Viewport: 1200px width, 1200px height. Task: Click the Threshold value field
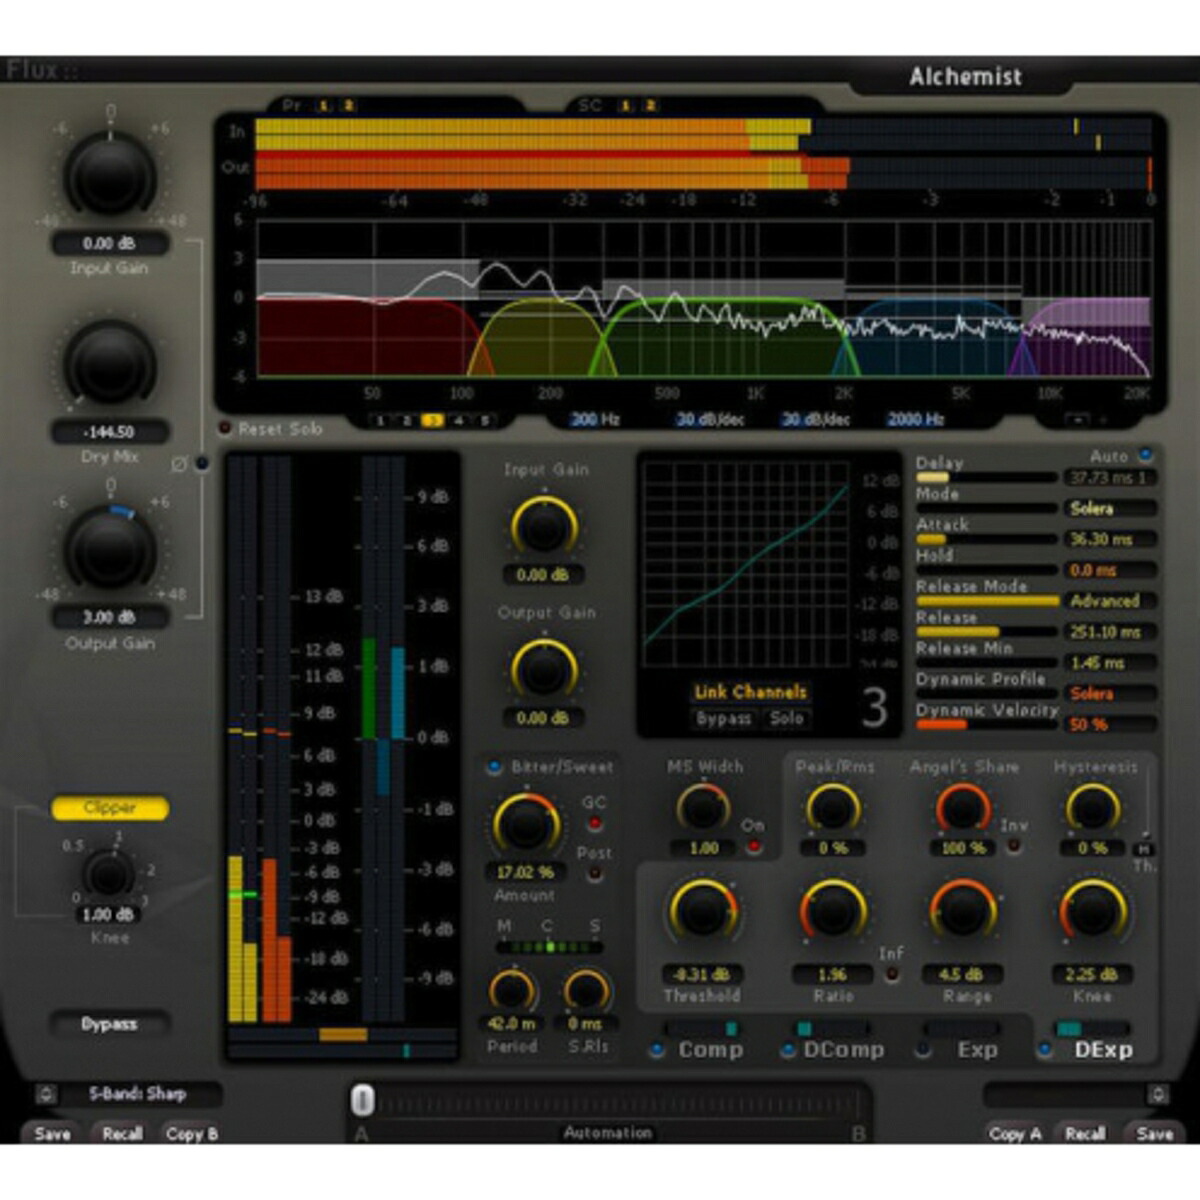[702, 974]
